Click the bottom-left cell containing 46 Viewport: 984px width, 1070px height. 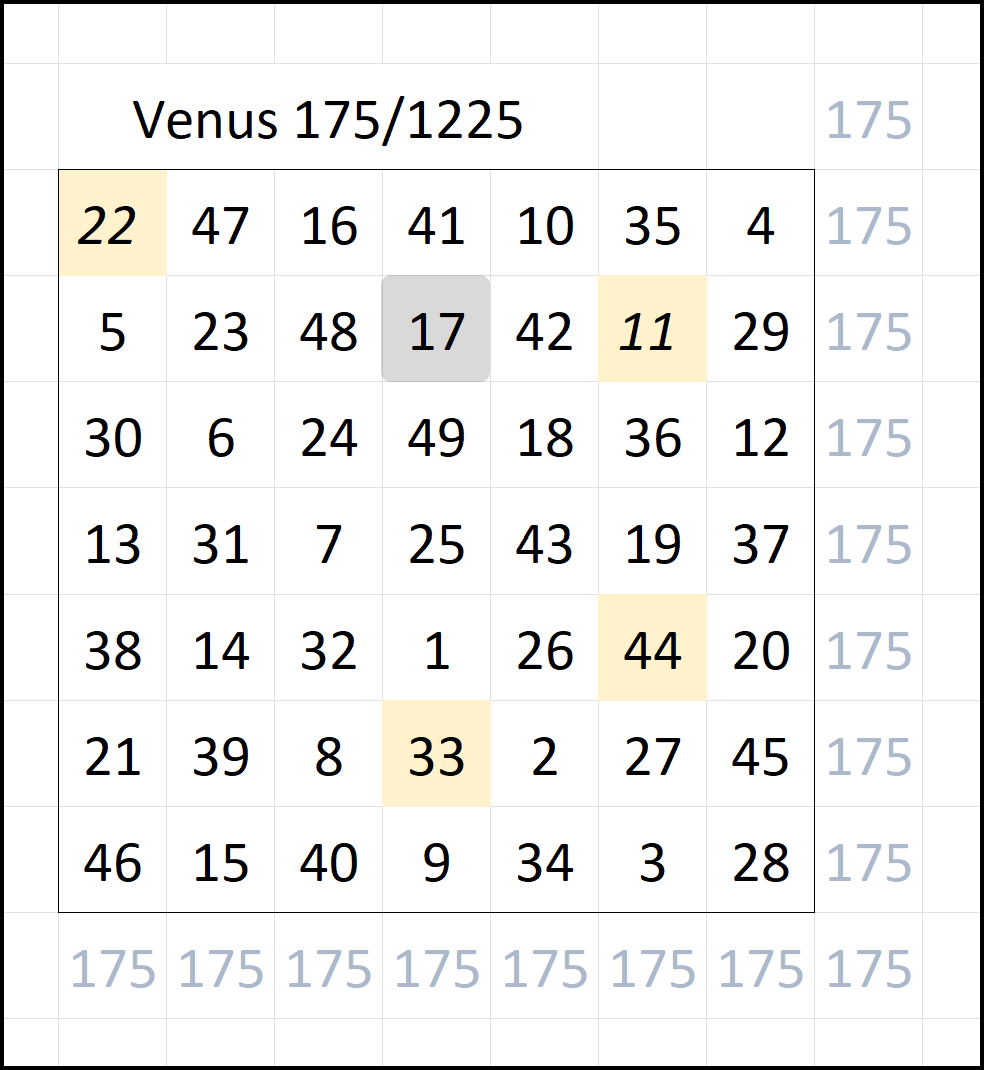click(x=112, y=862)
